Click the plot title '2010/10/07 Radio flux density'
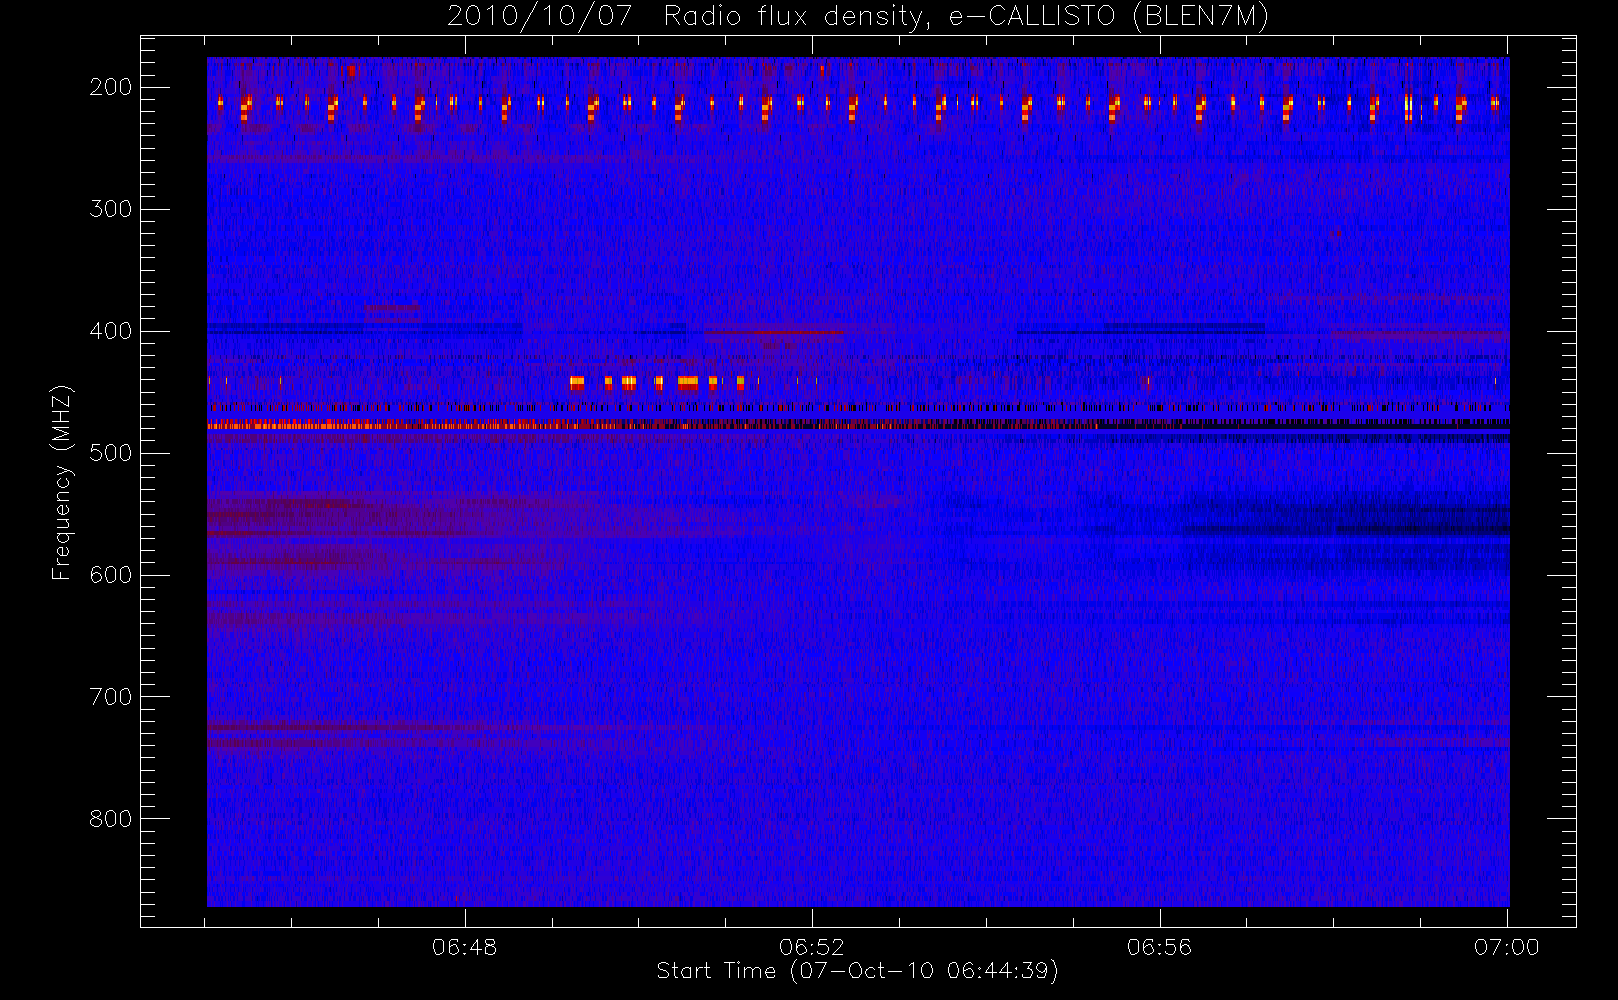This screenshot has height=1000, width=1618. pos(858,17)
